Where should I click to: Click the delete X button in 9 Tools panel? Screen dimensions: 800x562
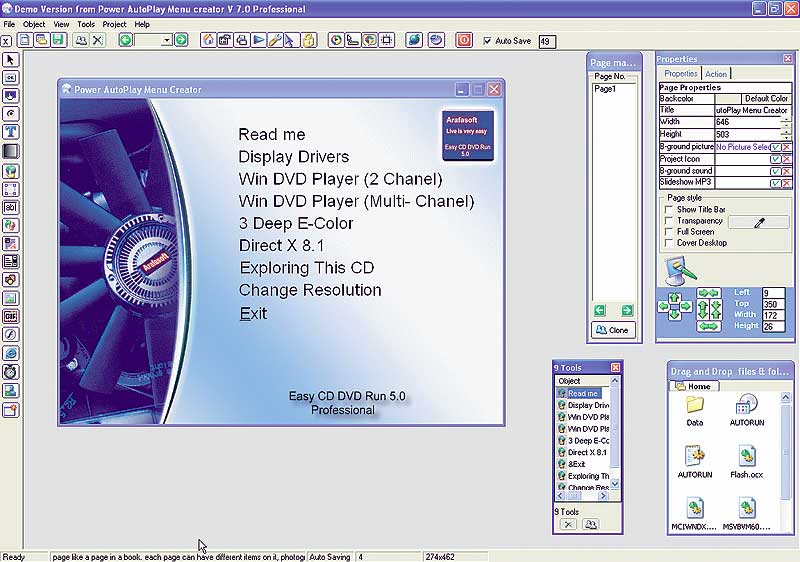tap(568, 524)
